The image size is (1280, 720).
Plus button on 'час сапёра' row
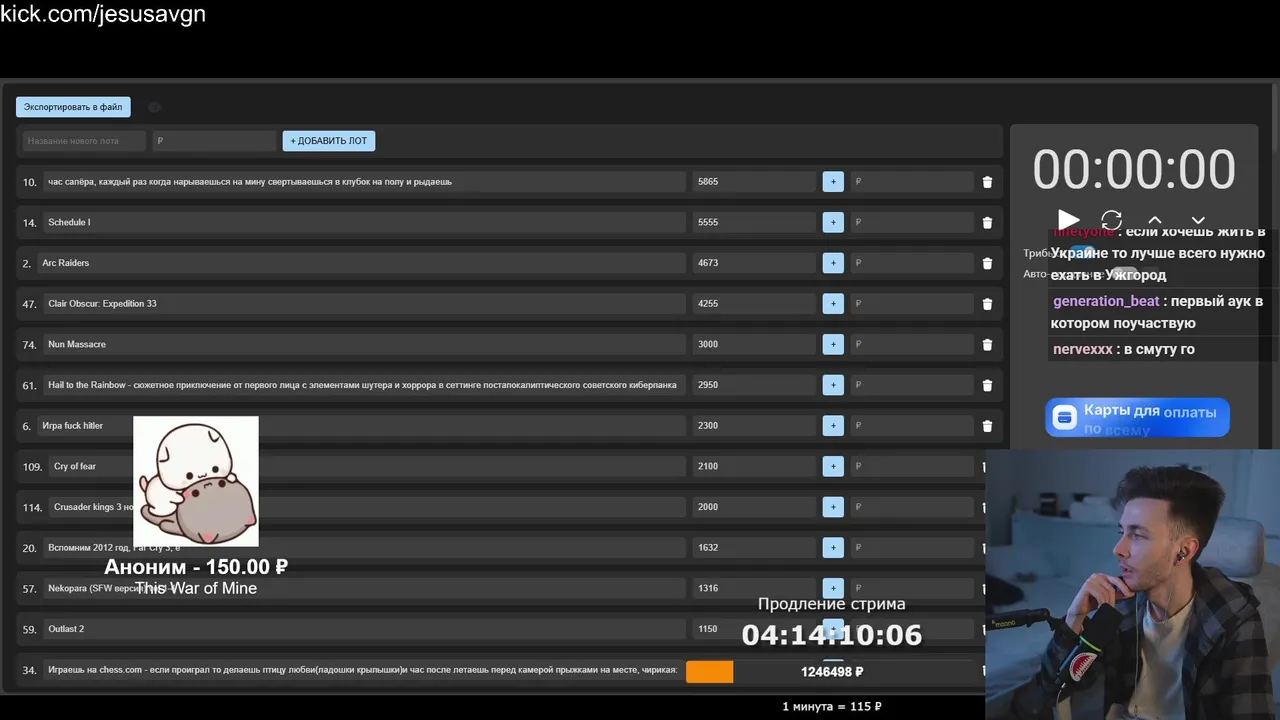pyautogui.click(x=833, y=182)
